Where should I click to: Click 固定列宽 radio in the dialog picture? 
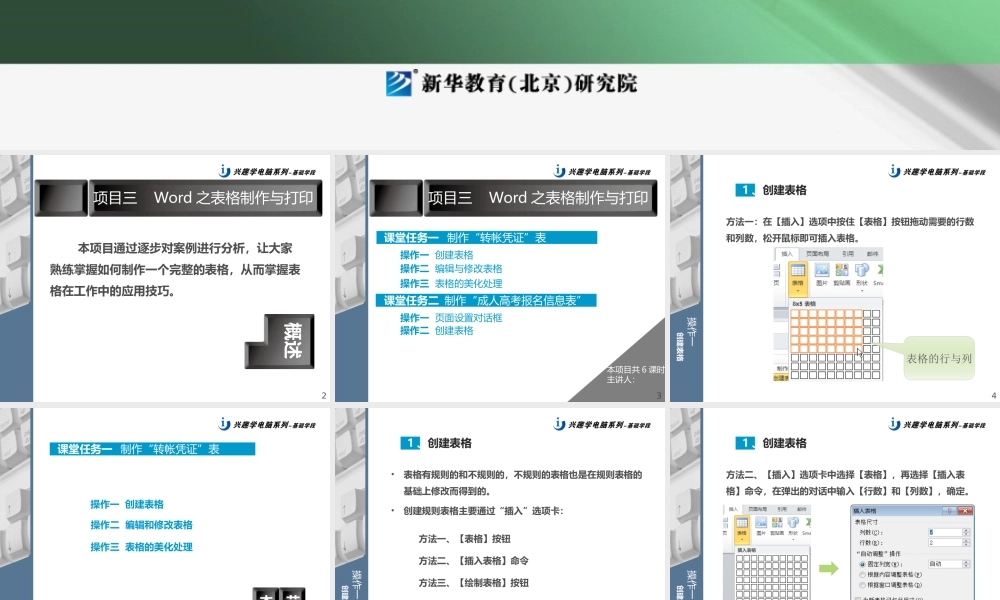point(862,564)
